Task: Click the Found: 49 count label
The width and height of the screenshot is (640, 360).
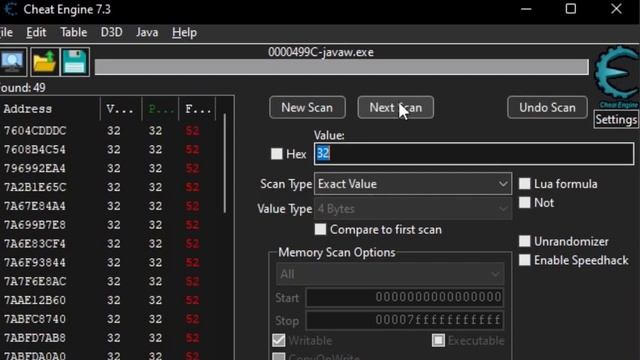Action: click(x=22, y=88)
